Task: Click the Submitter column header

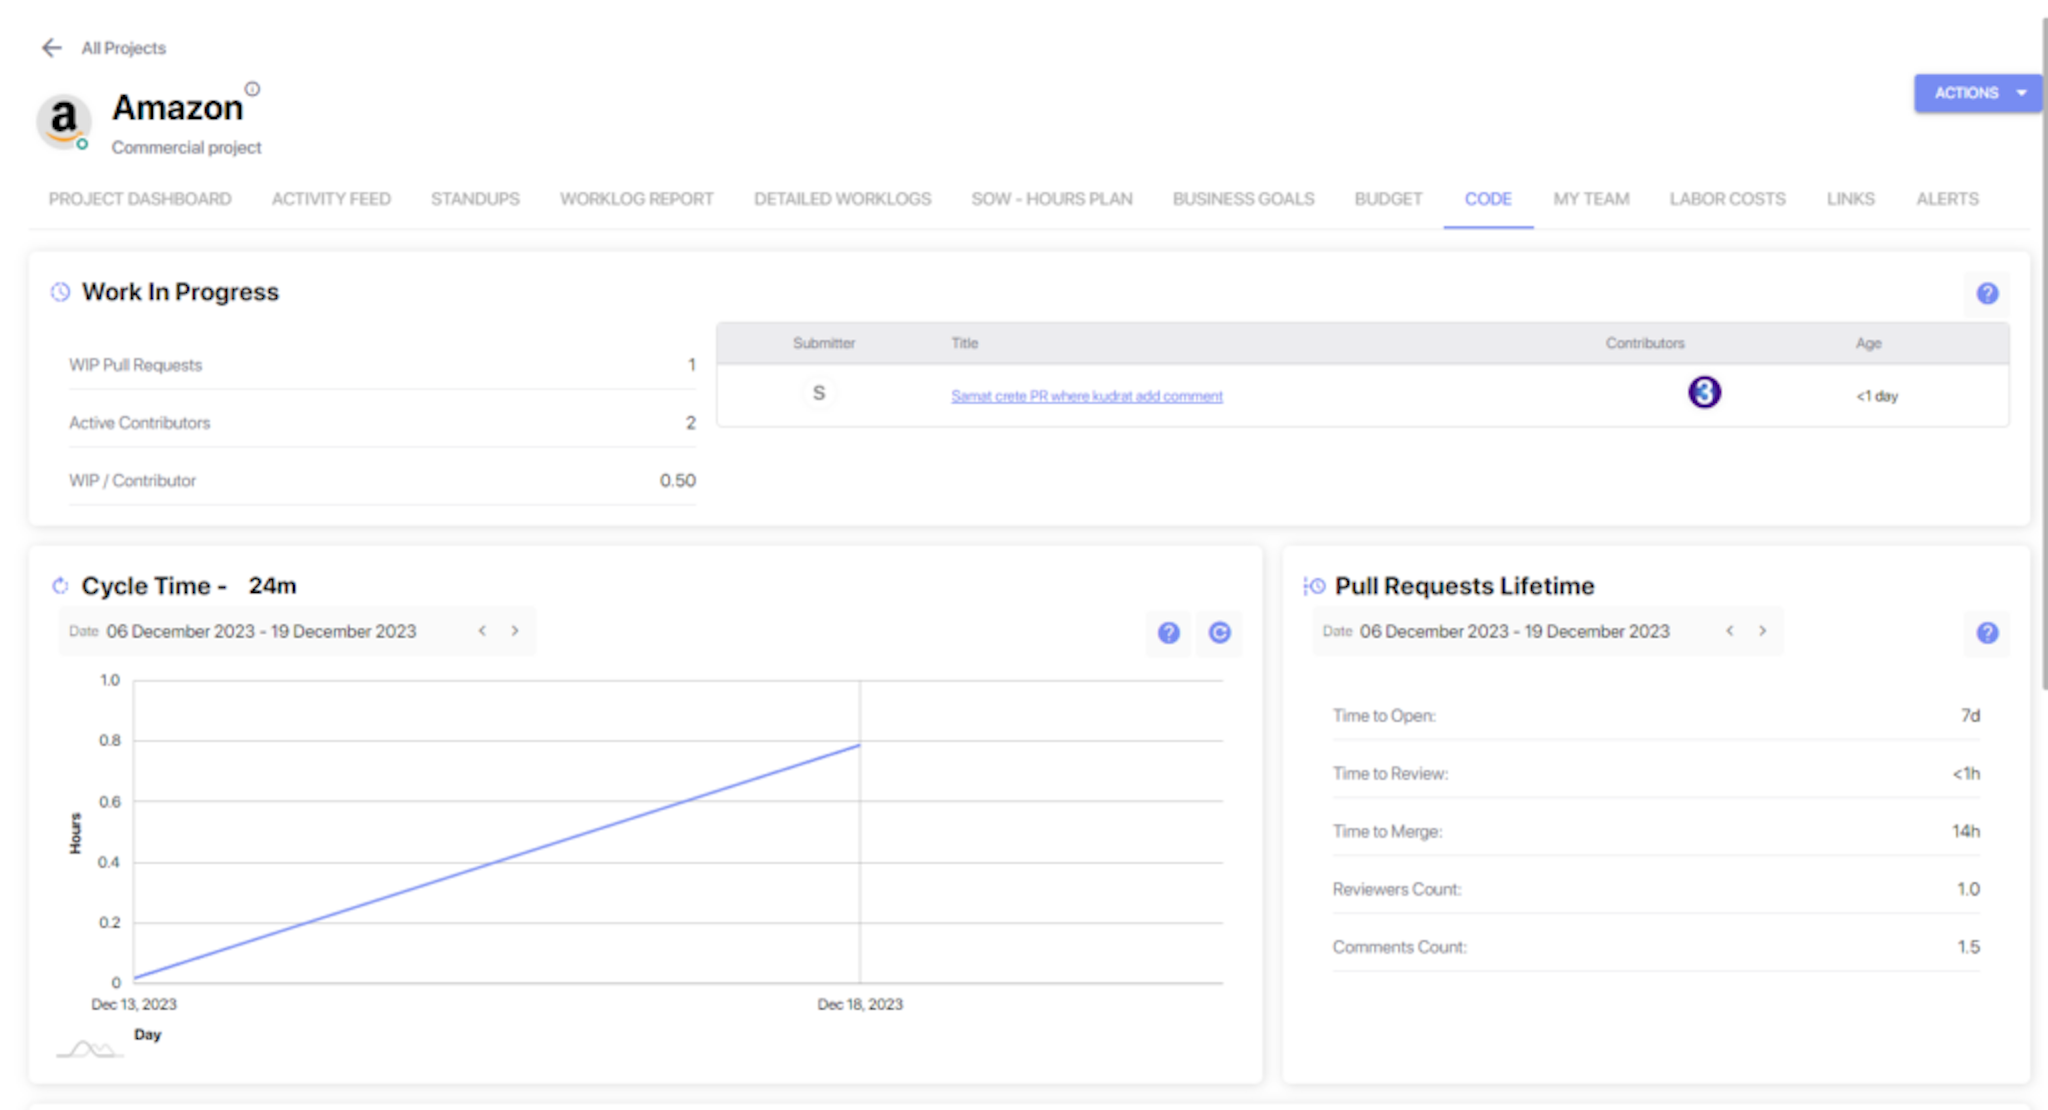Action: pos(824,343)
